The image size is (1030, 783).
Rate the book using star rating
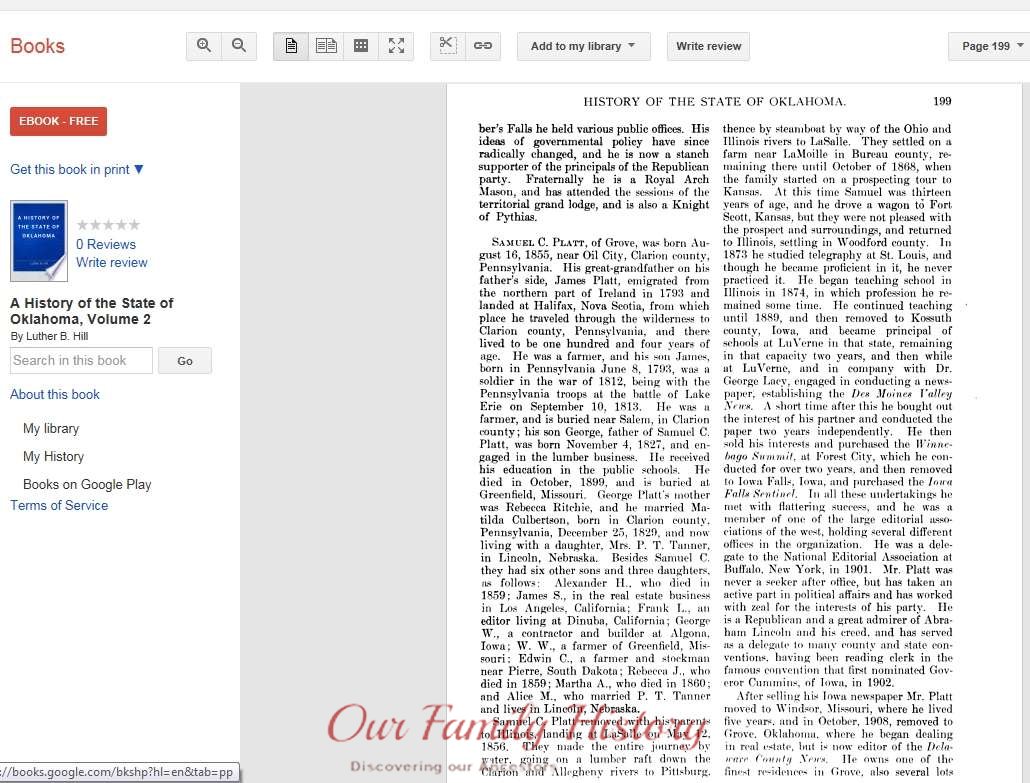coord(108,225)
